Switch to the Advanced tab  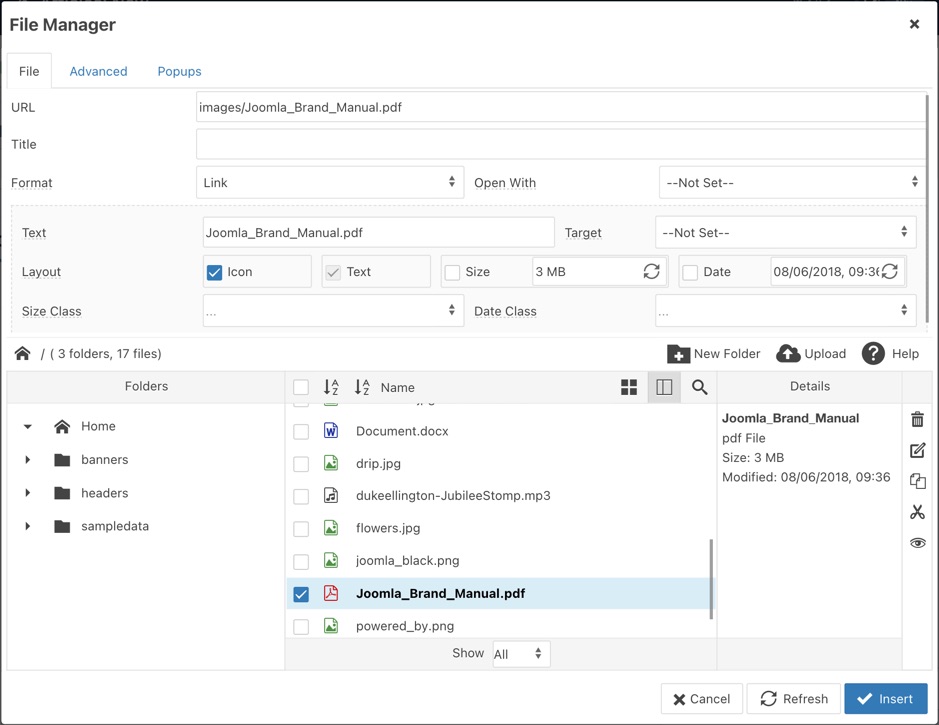[x=98, y=71]
